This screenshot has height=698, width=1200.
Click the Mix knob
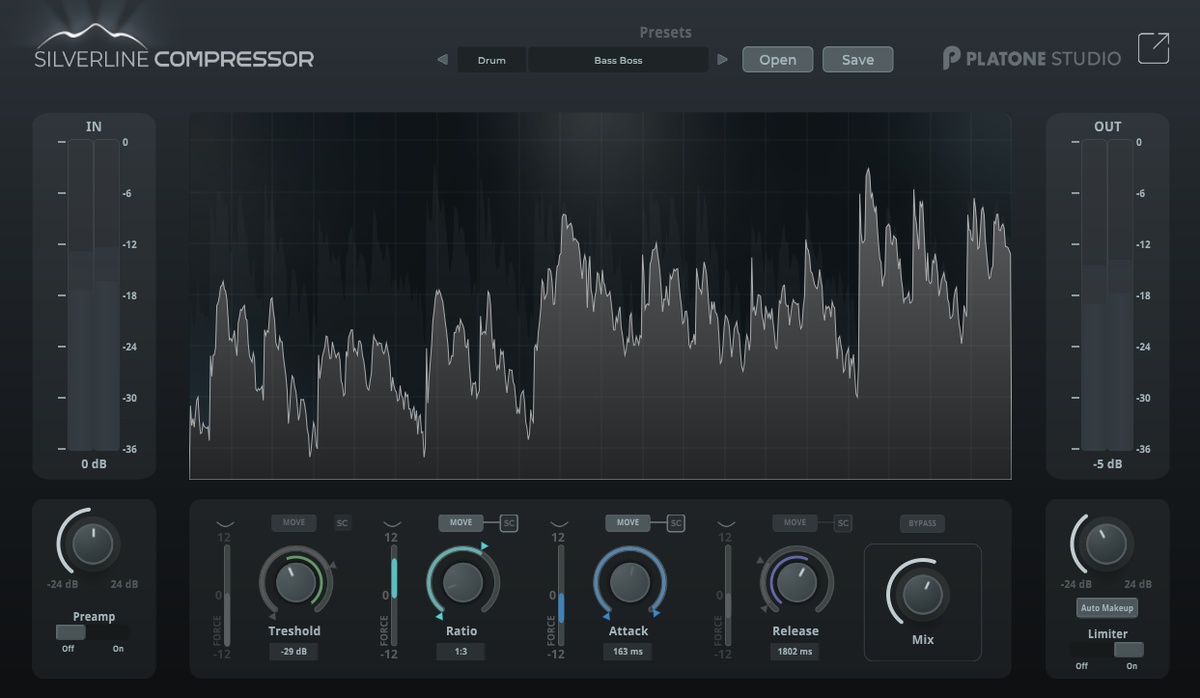(x=923, y=596)
